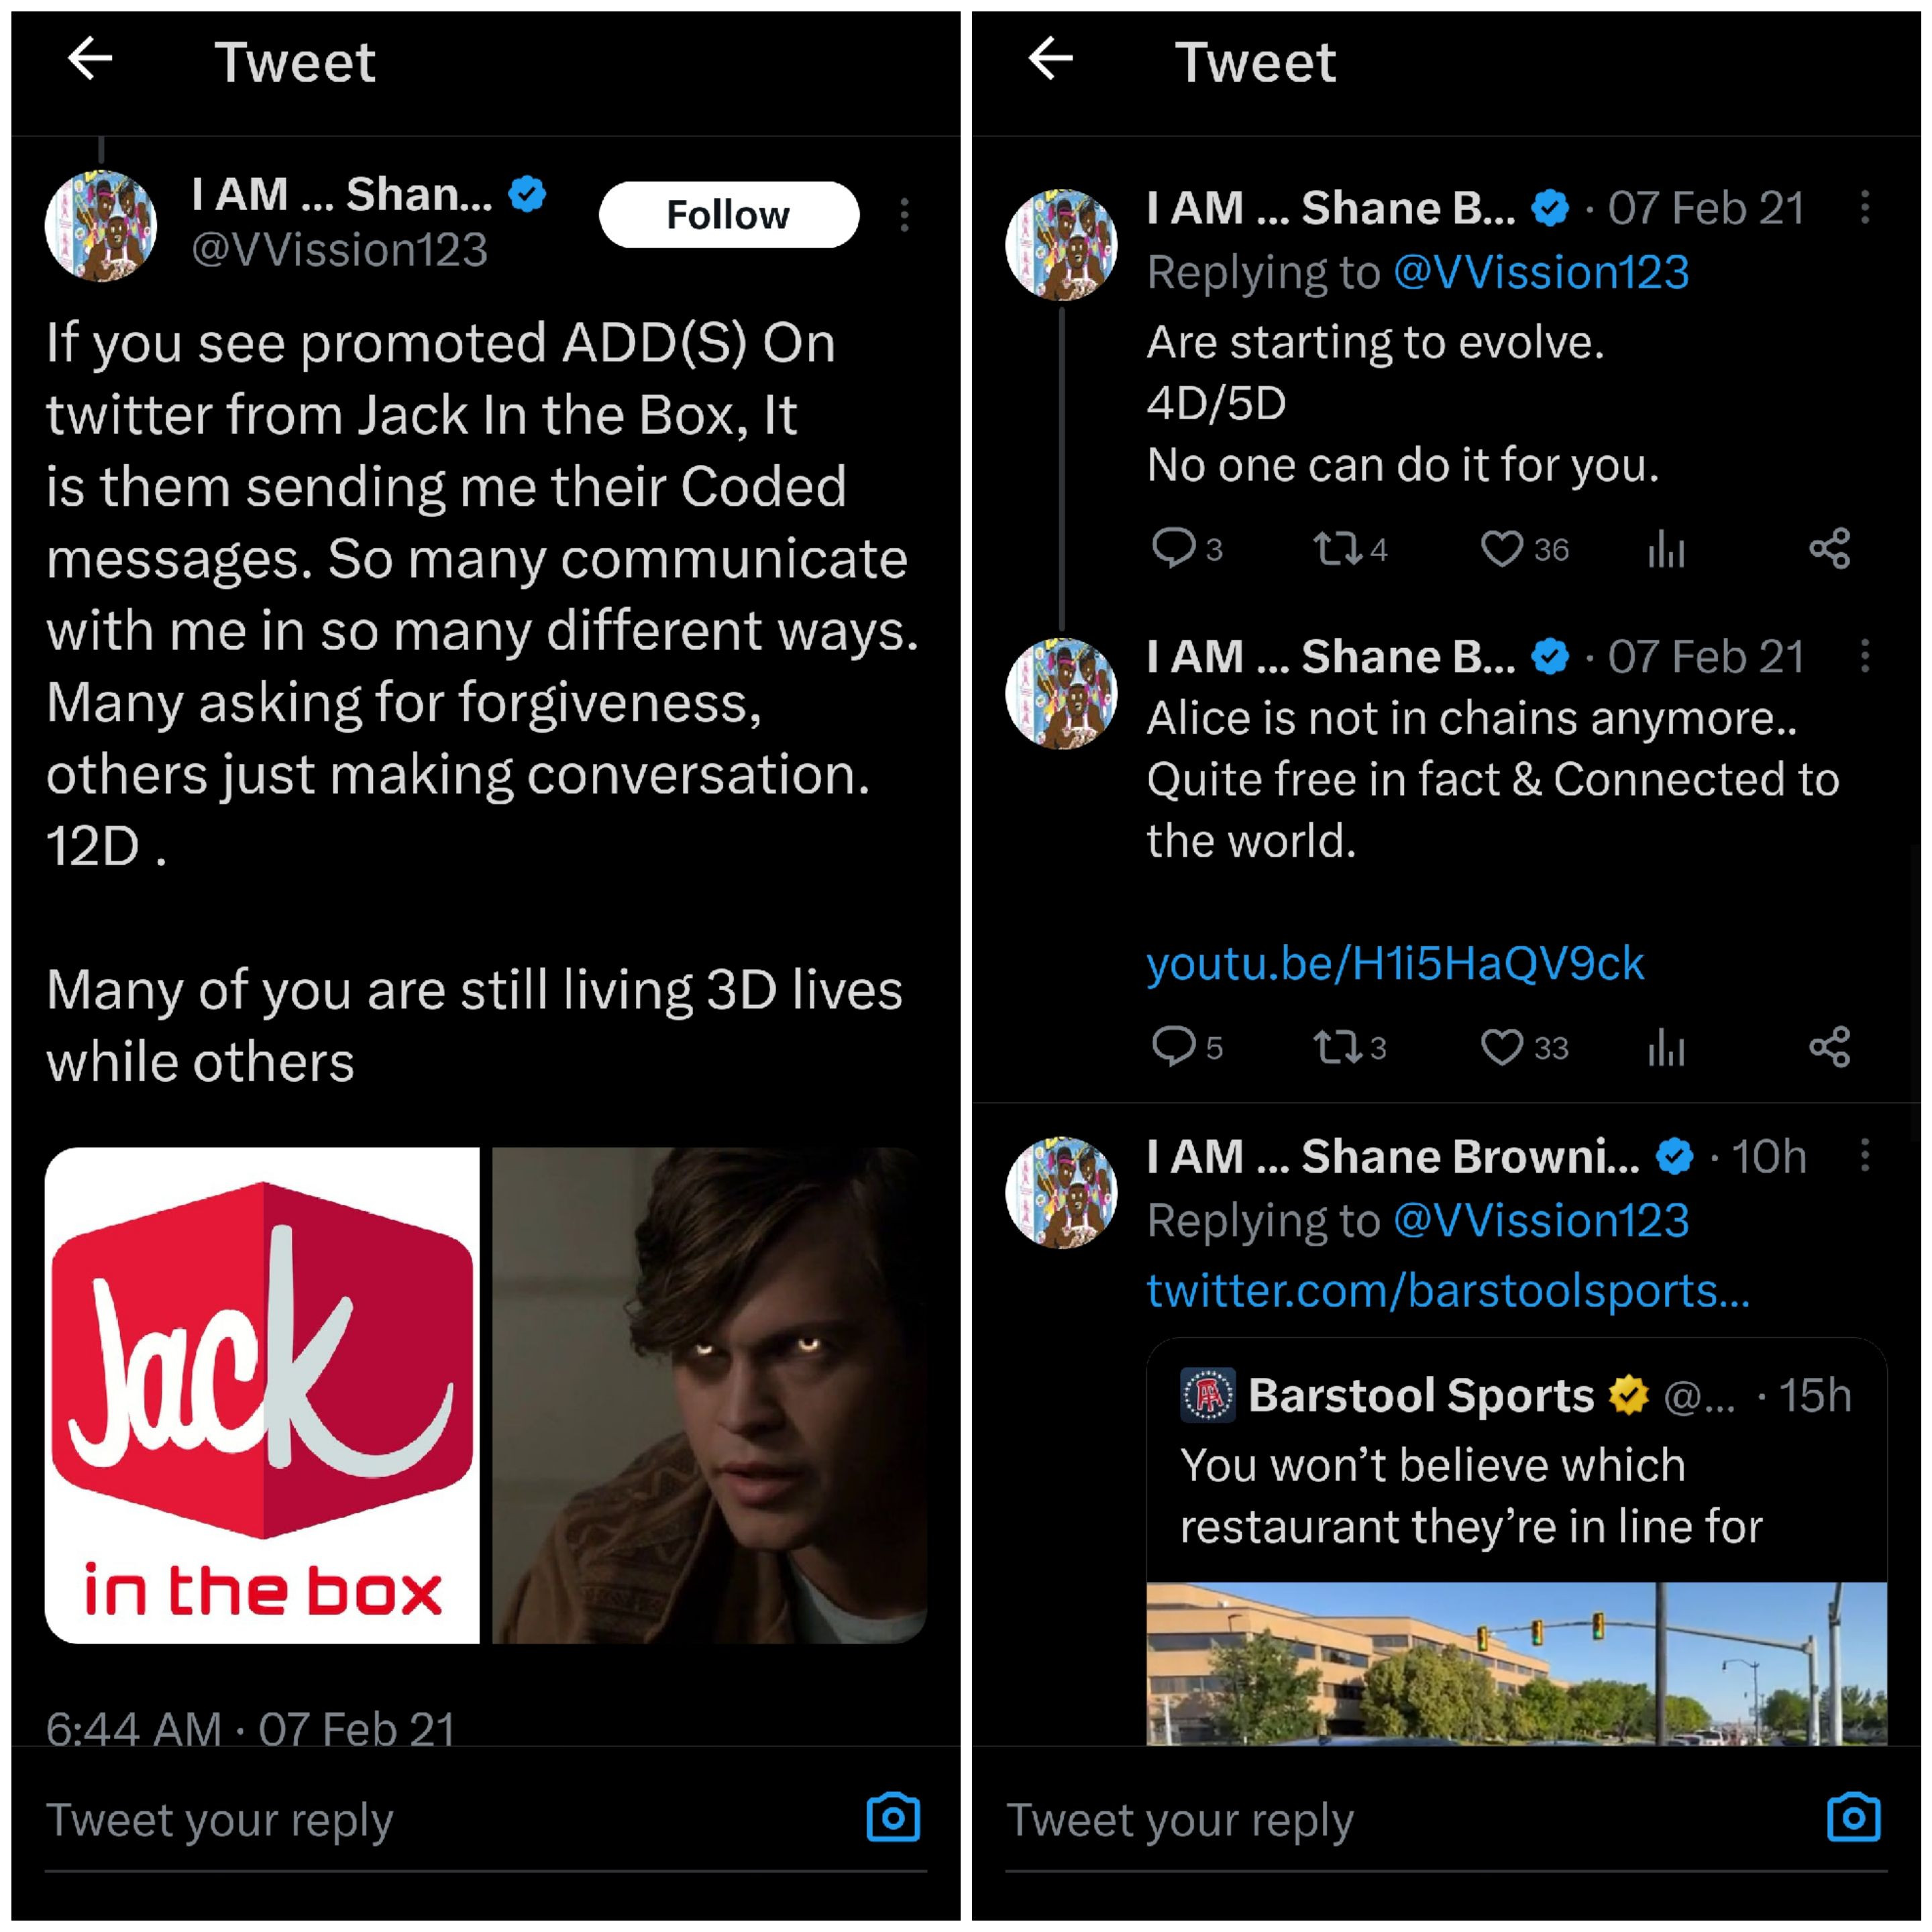1932x1932 pixels.
Task: Retweet the "Are starting to evolve" tweet
Action: [x=1336, y=549]
